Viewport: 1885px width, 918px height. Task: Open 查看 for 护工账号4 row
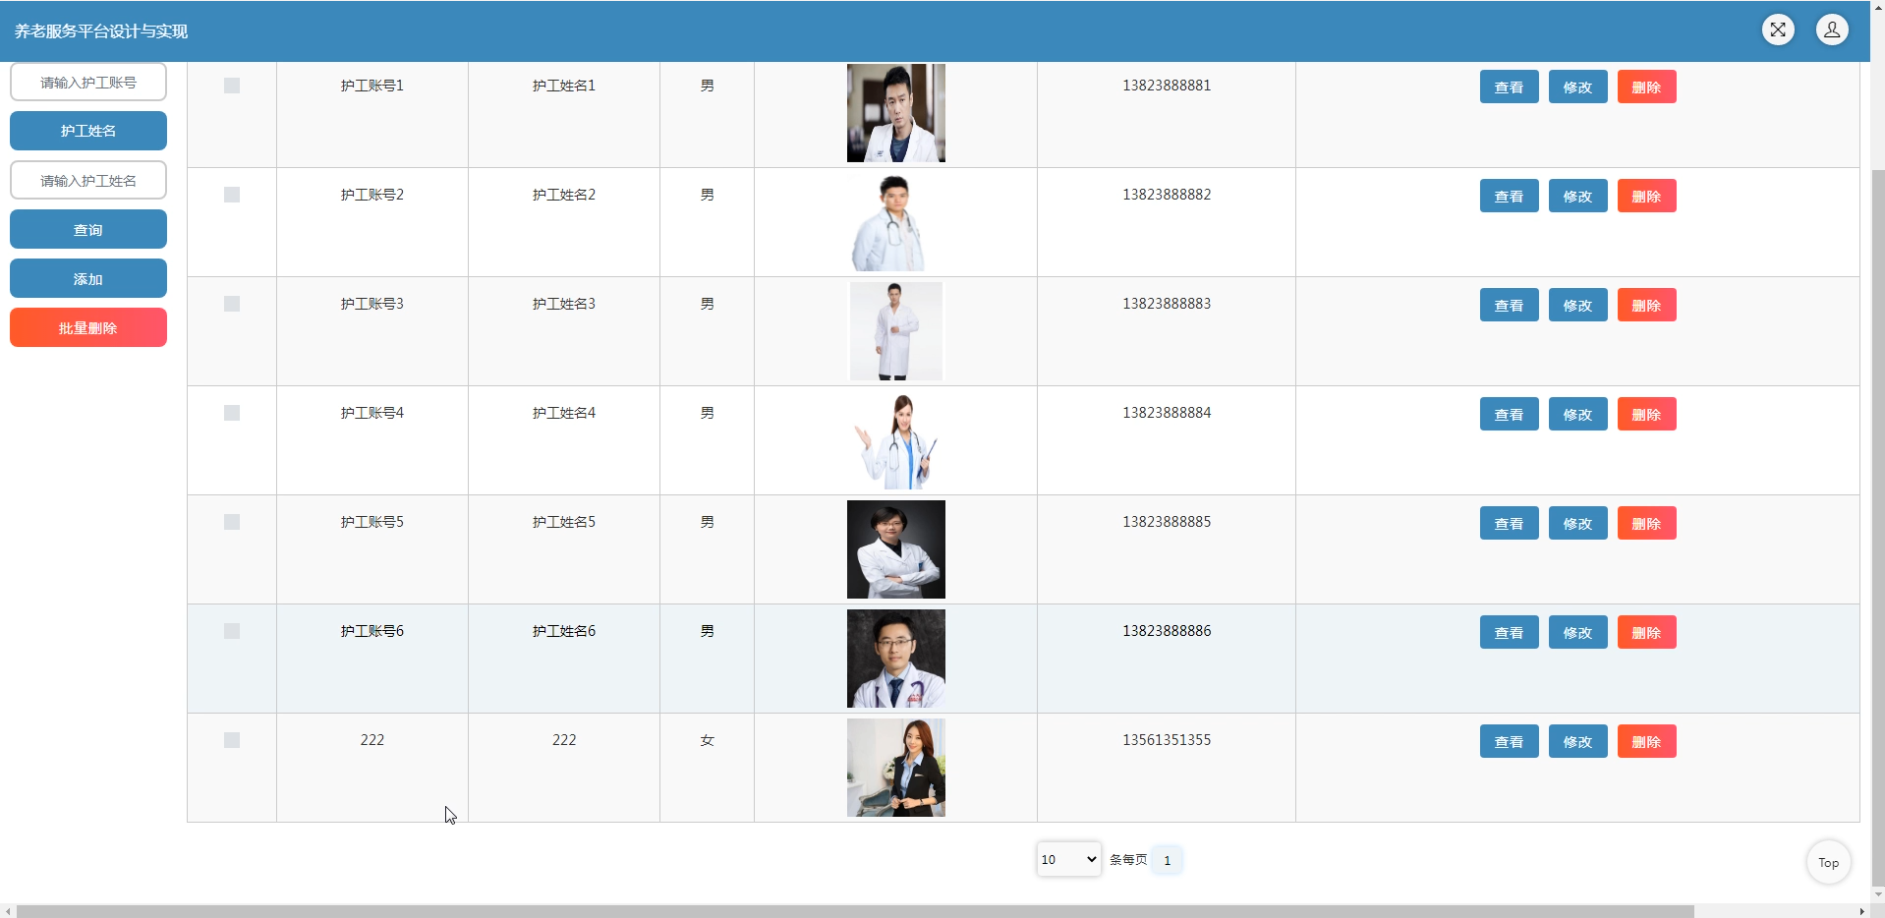(x=1509, y=414)
